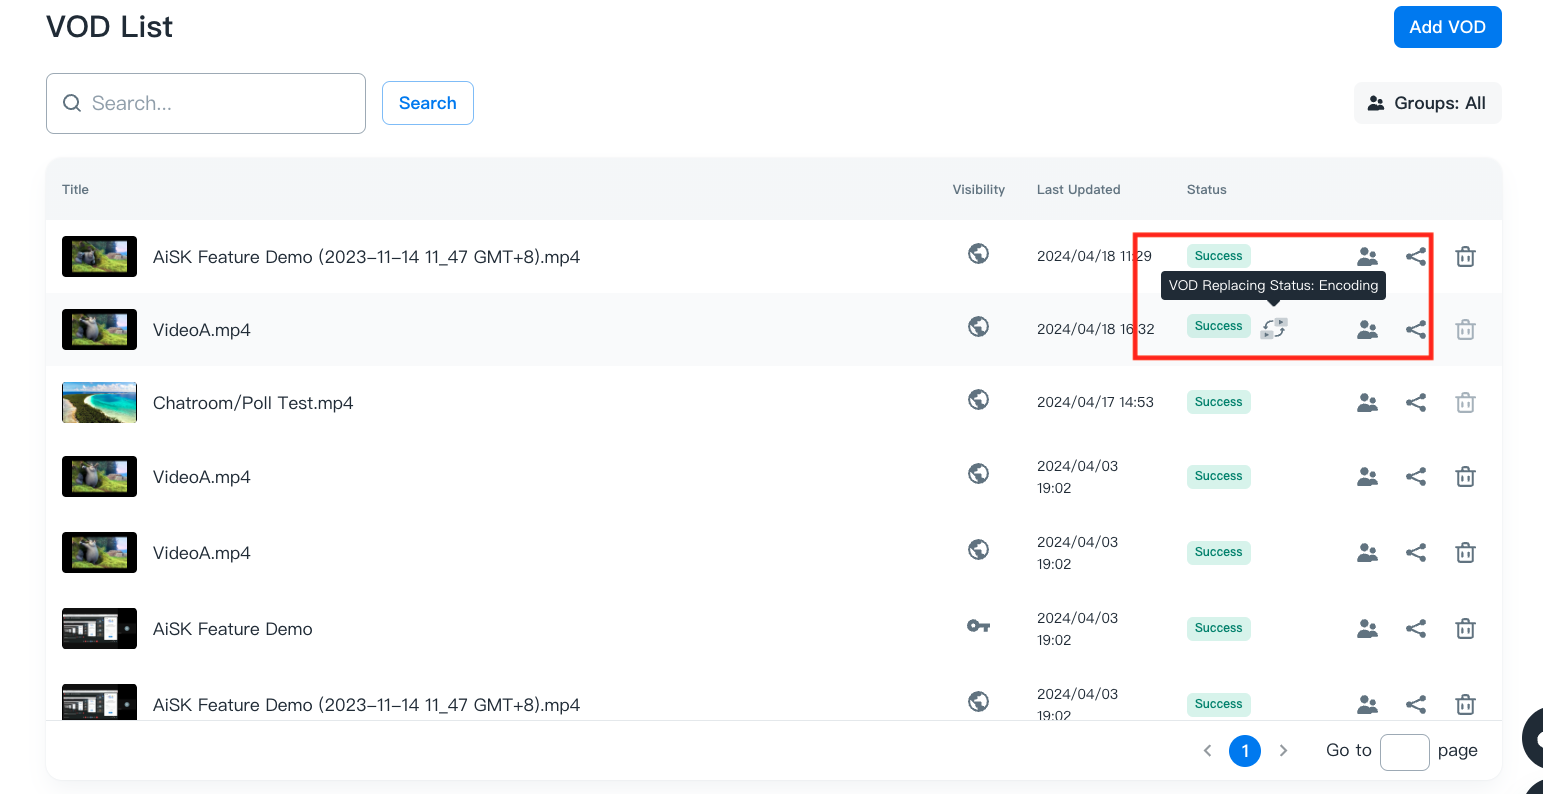Delete the first AiSK Feature Demo video
The height and width of the screenshot is (794, 1543).
[x=1465, y=257]
